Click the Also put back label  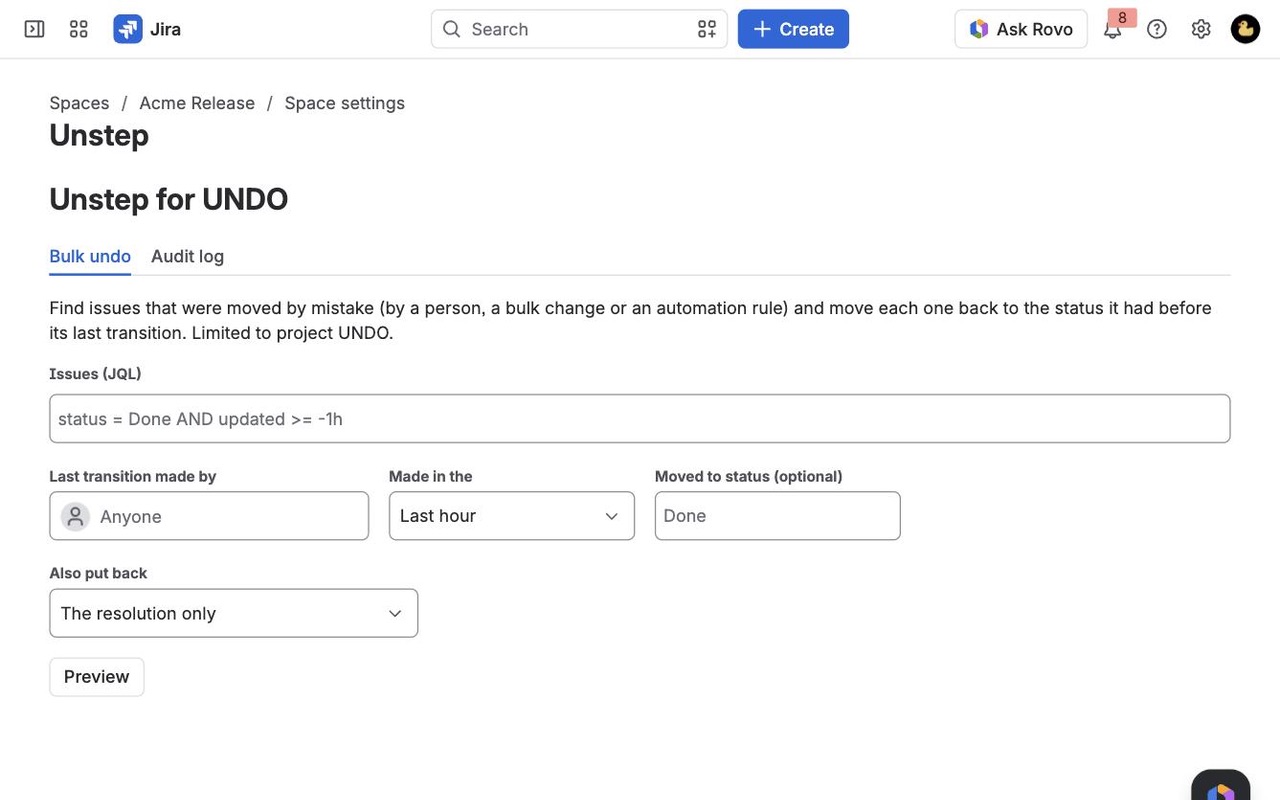click(98, 573)
